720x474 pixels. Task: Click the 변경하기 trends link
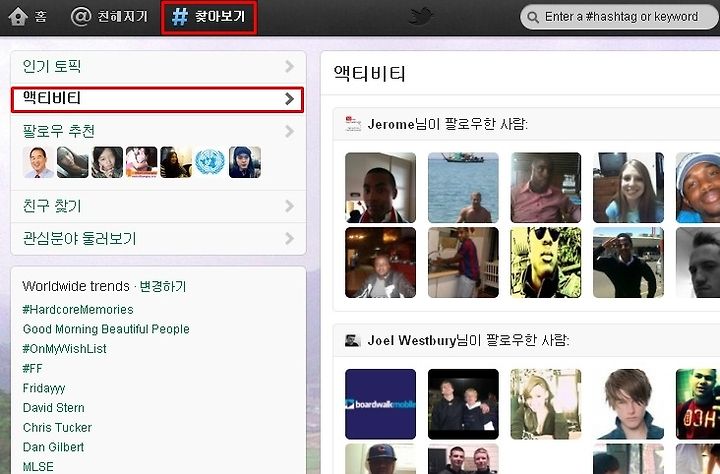[x=163, y=286]
